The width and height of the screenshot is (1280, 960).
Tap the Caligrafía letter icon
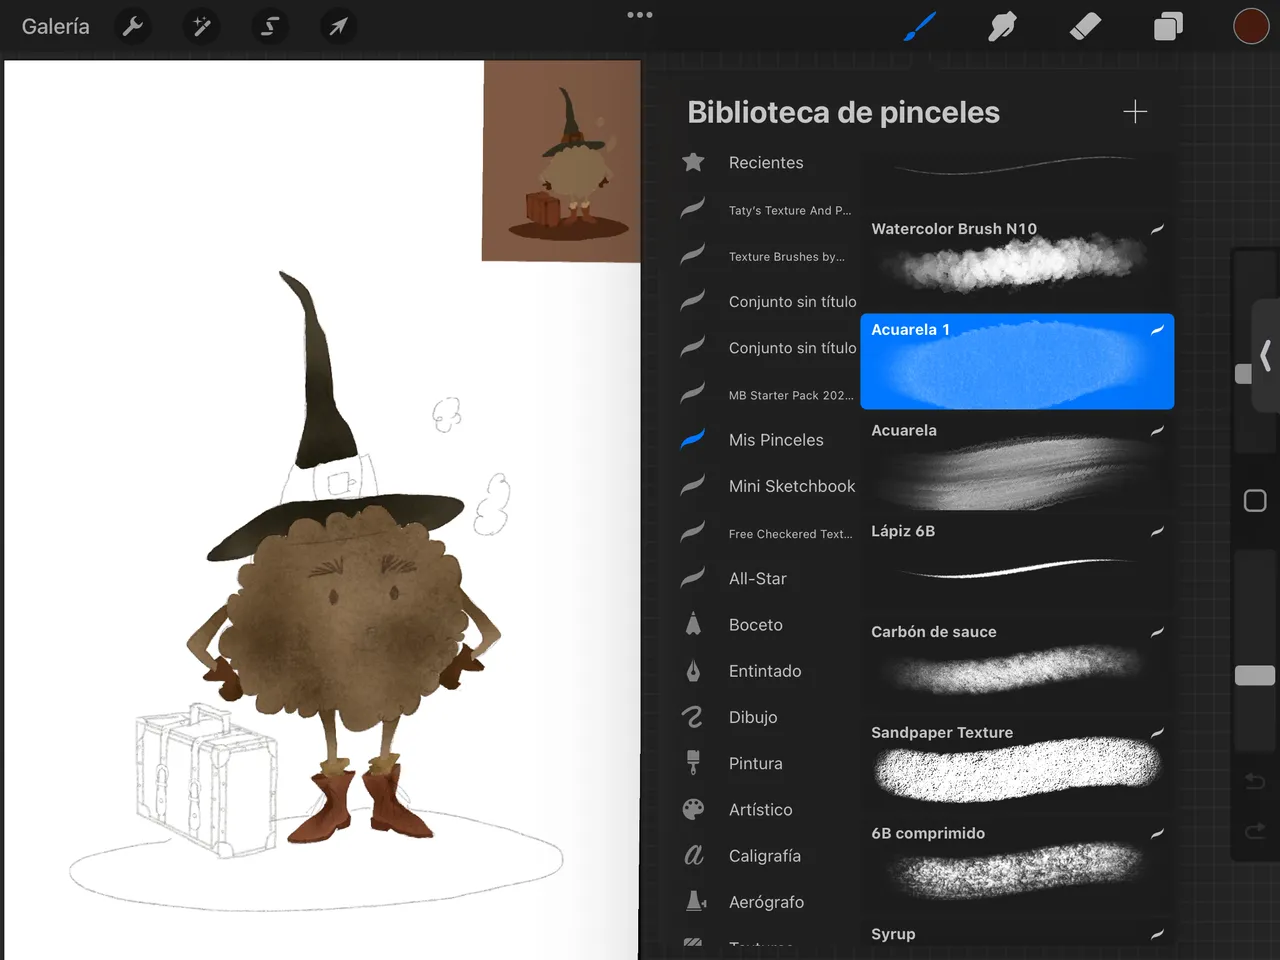click(x=693, y=856)
